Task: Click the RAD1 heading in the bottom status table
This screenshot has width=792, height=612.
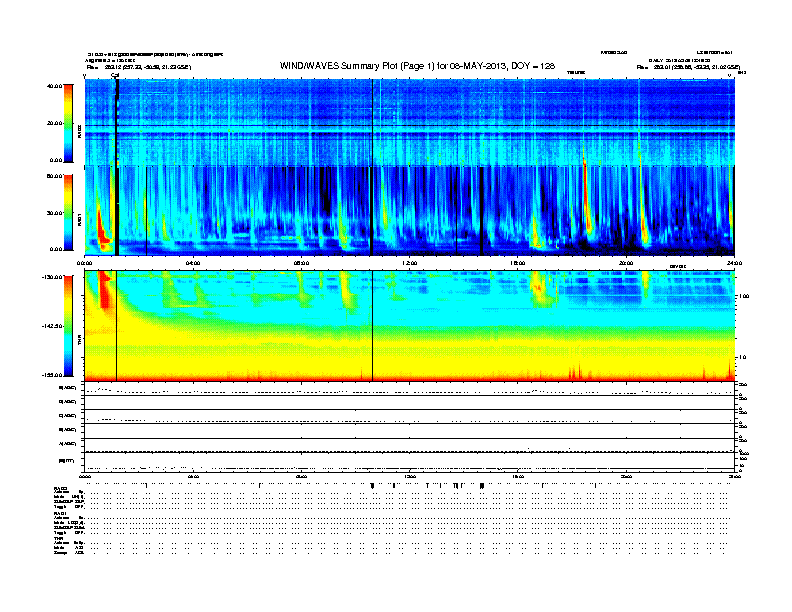Action: (61, 514)
